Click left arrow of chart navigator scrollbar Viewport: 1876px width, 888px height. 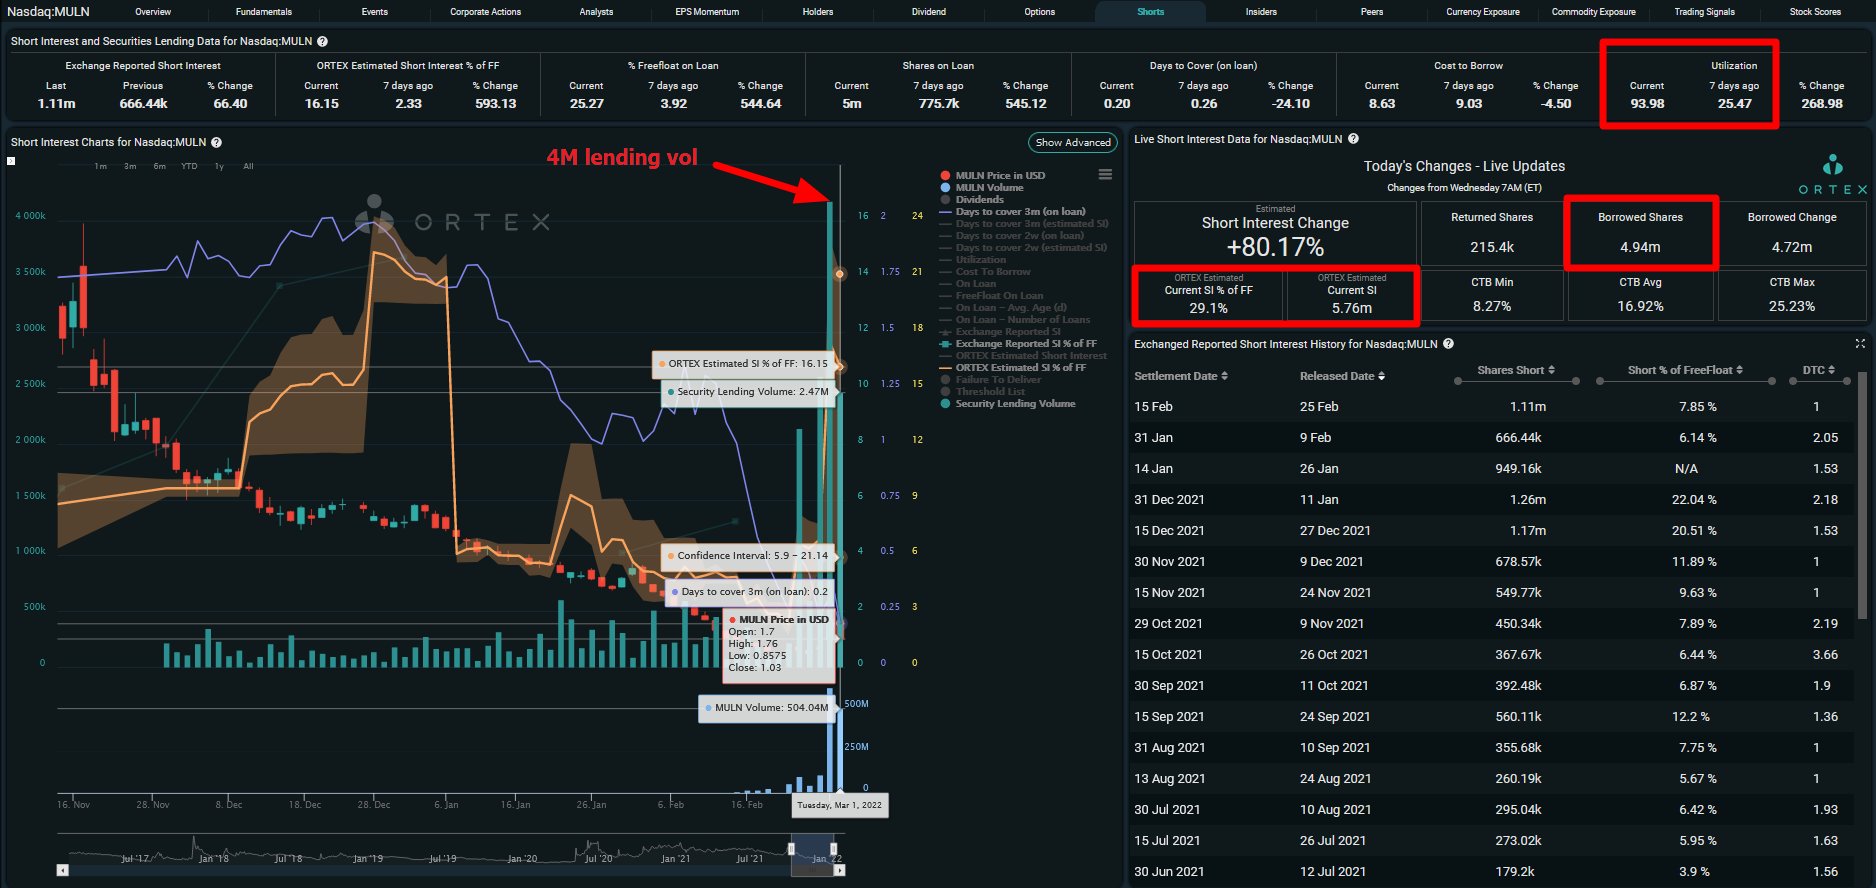(63, 870)
